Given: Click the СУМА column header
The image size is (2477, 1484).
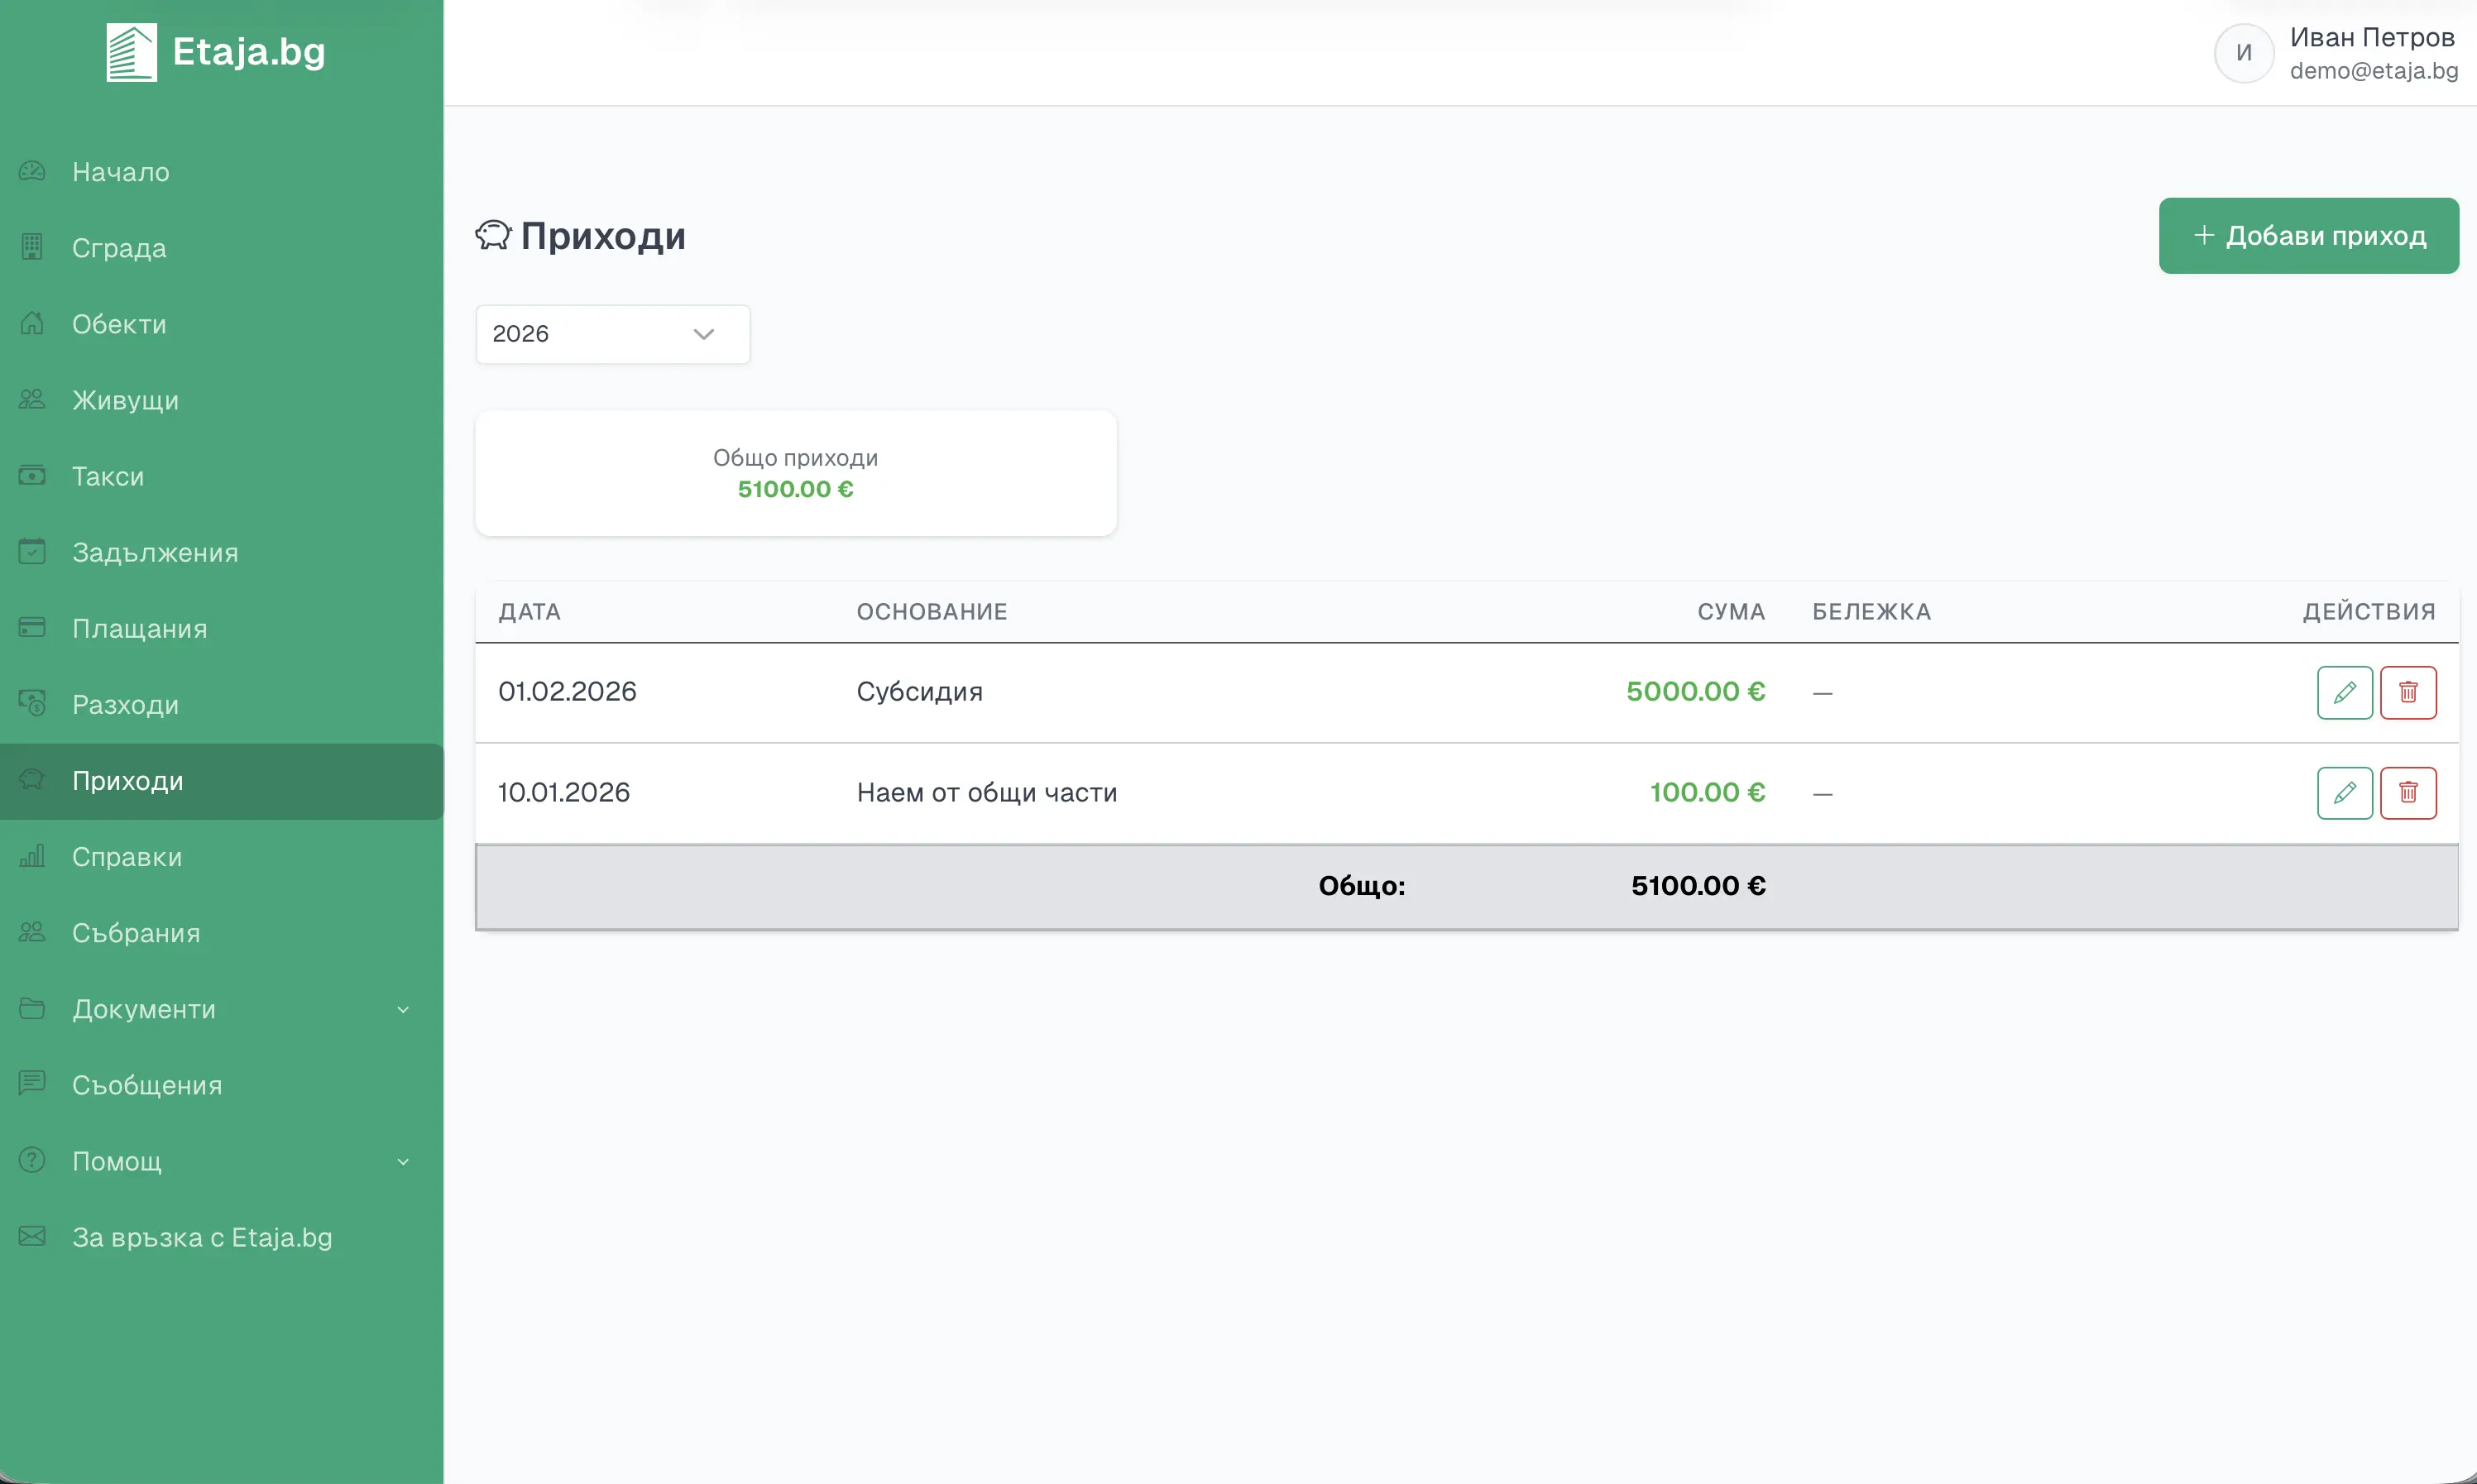Looking at the screenshot, I should tap(1731, 612).
